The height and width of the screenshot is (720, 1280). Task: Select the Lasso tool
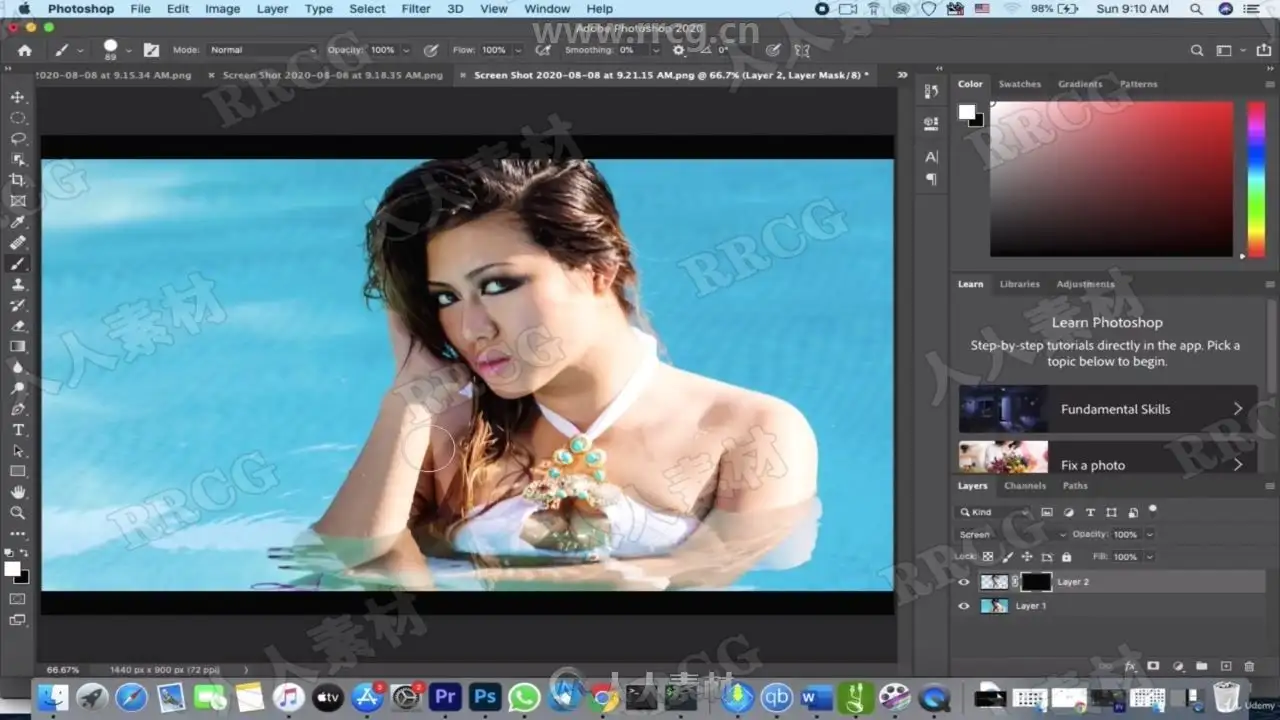[x=18, y=139]
